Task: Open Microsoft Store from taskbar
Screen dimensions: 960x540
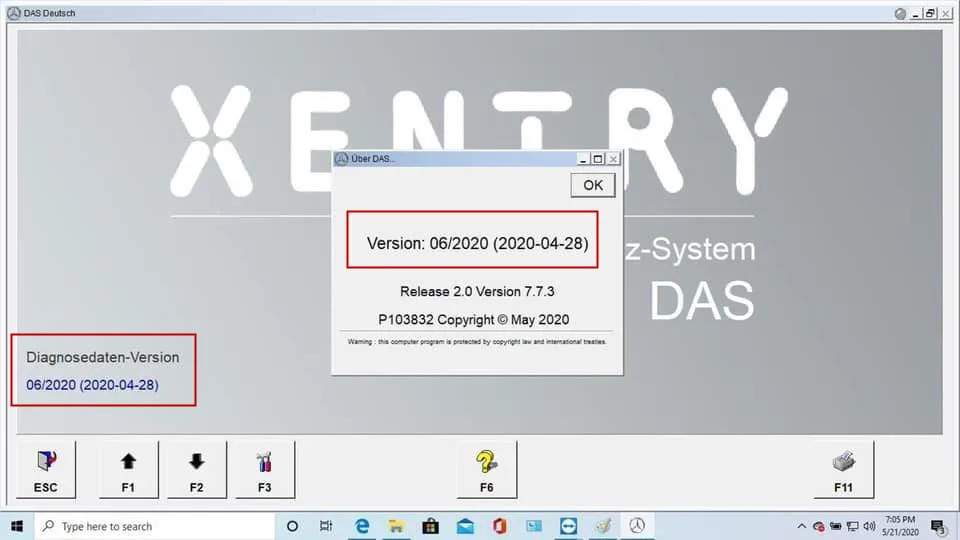Action: point(430,526)
